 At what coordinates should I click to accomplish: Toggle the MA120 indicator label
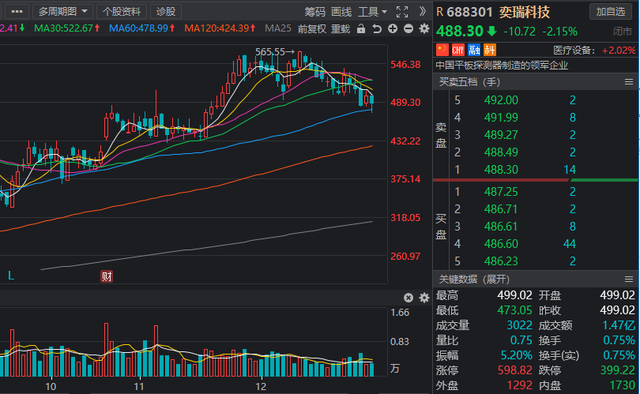point(220,28)
